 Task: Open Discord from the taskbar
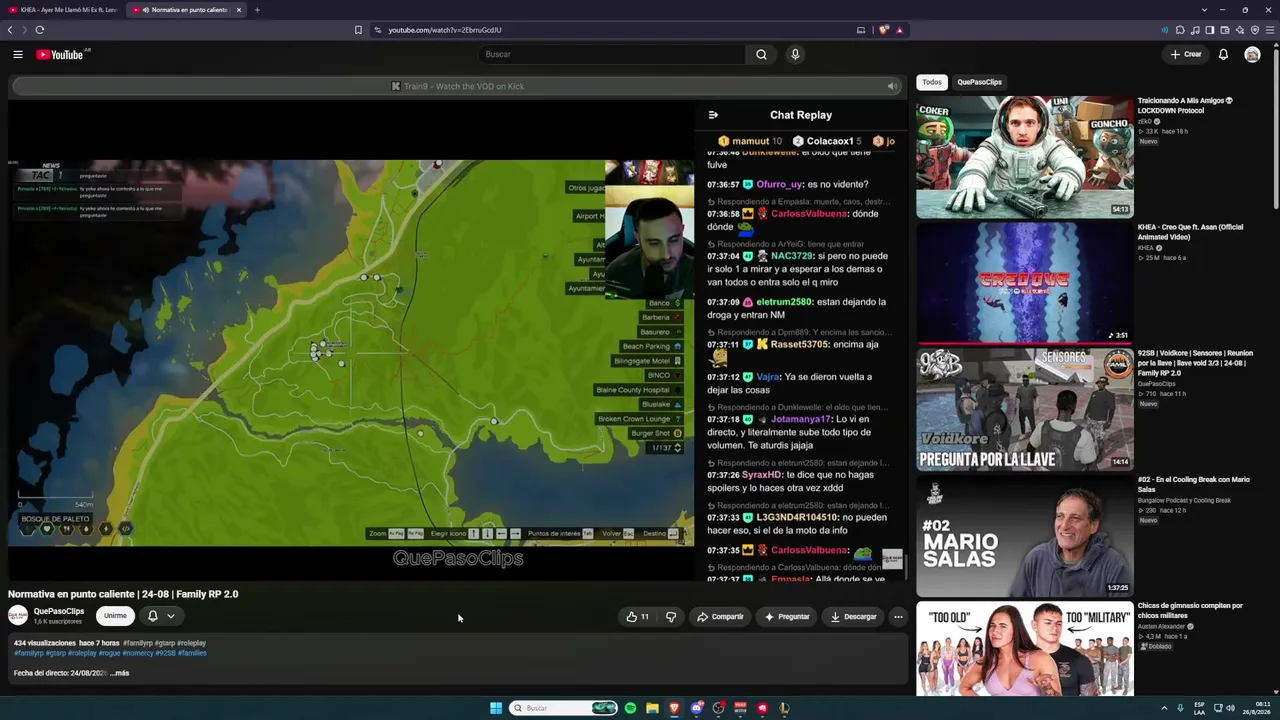[697, 708]
